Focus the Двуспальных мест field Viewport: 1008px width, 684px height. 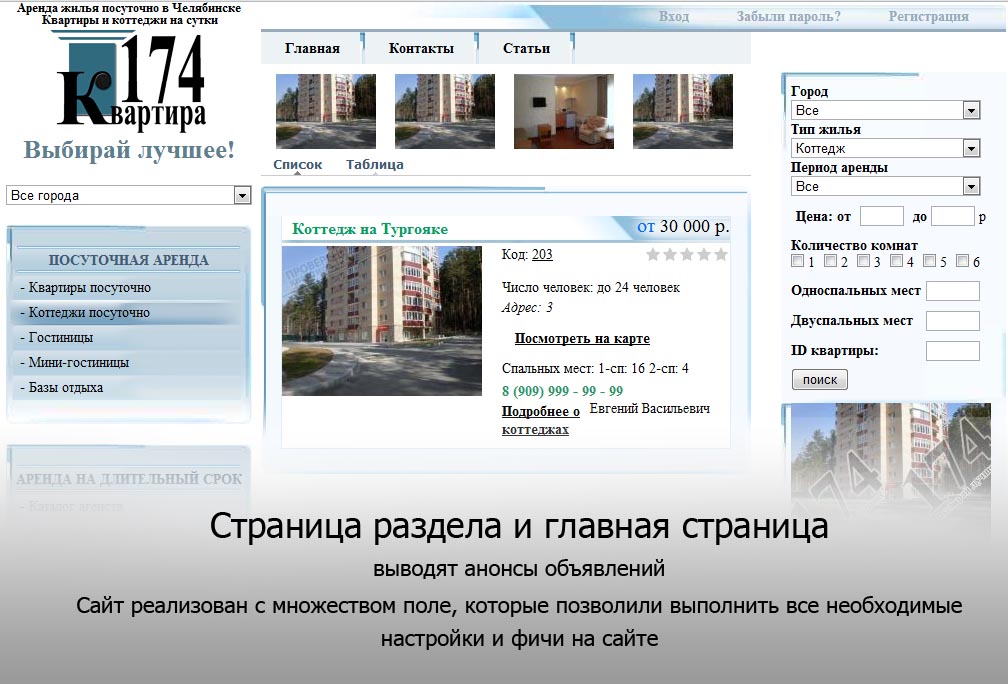tap(953, 321)
